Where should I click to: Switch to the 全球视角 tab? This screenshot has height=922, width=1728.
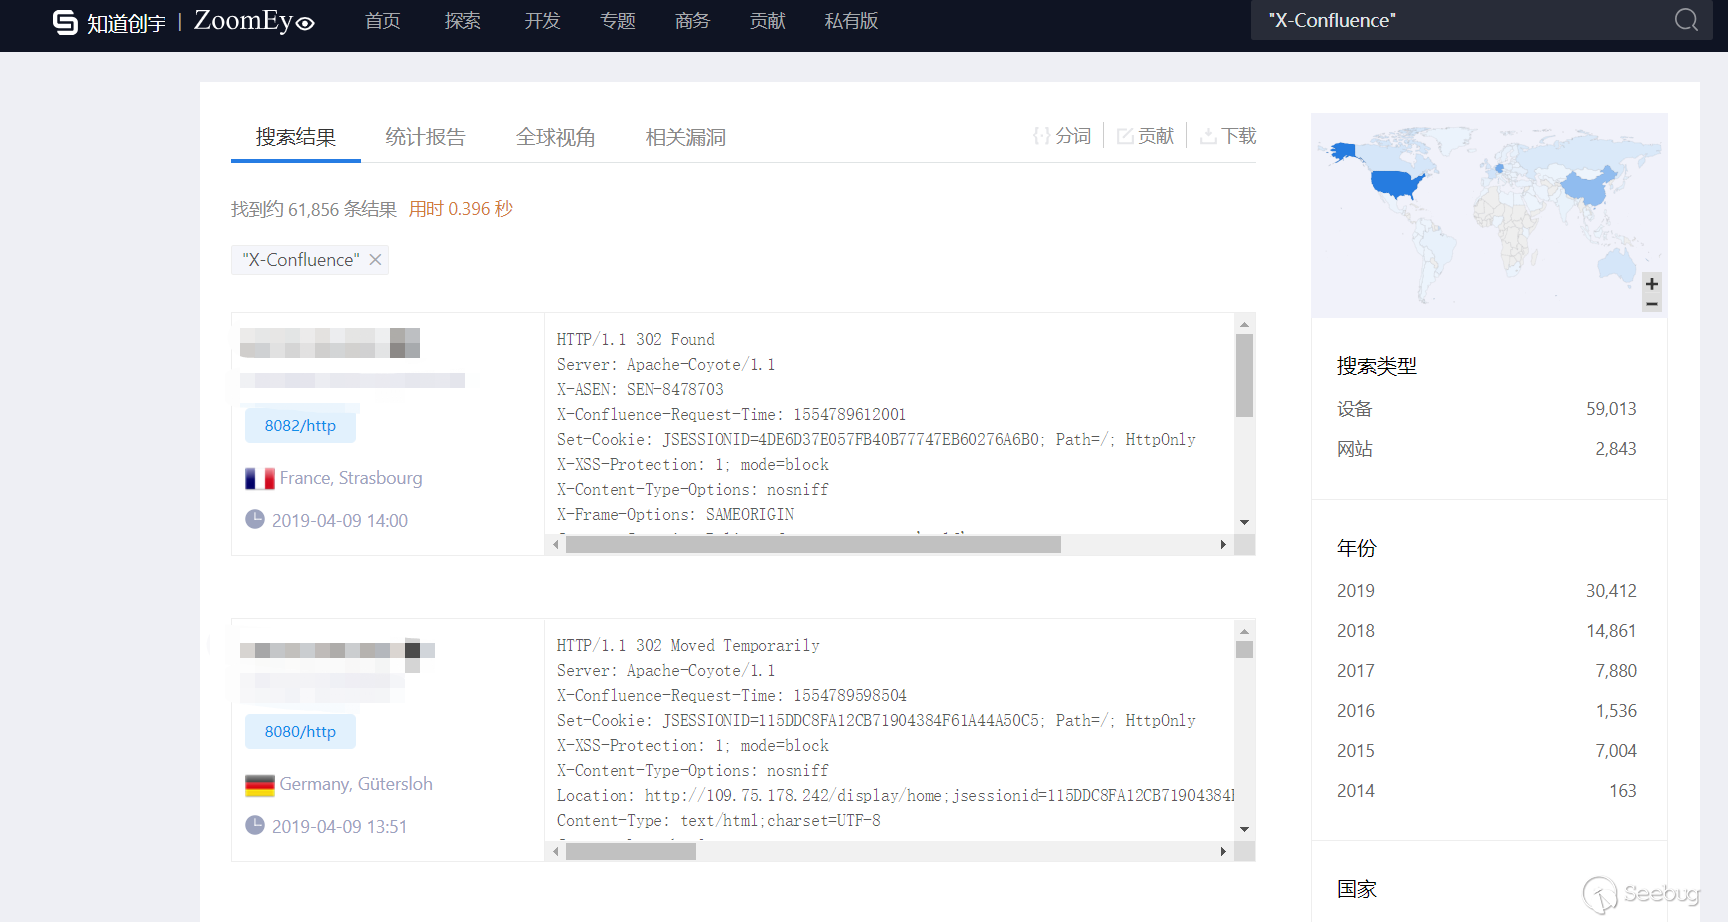click(556, 137)
